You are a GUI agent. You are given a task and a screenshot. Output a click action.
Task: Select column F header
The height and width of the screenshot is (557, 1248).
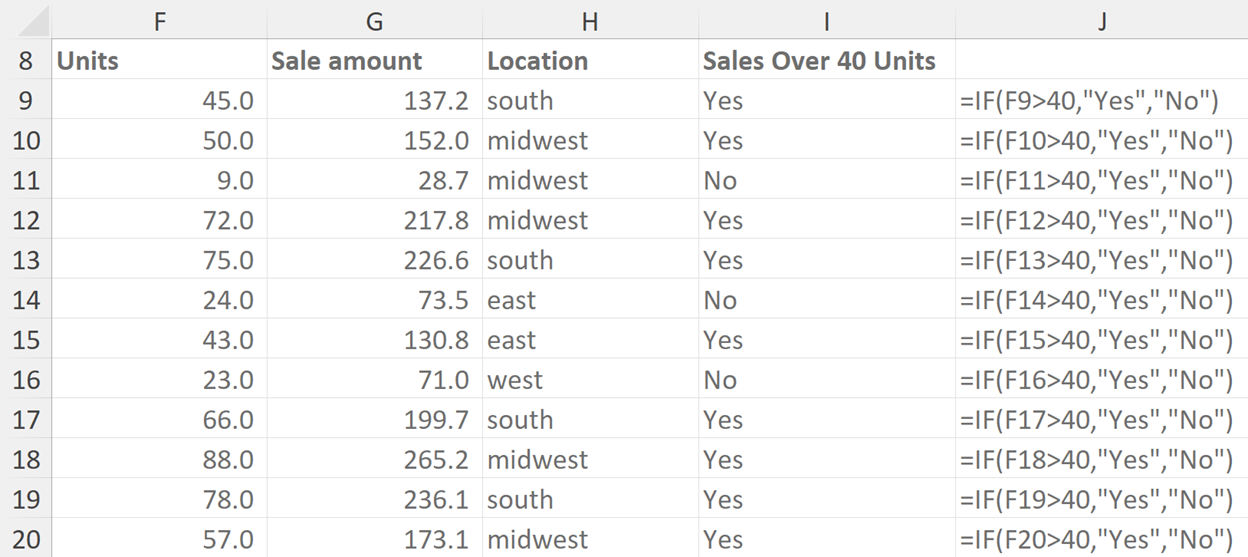click(159, 21)
